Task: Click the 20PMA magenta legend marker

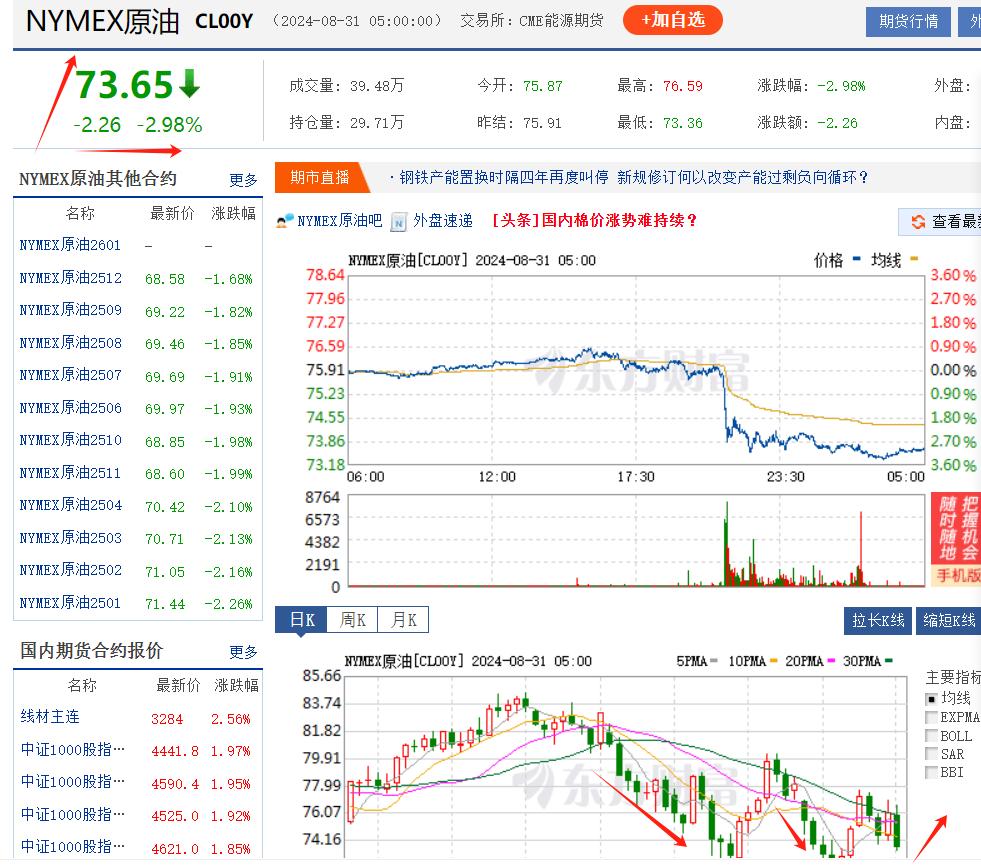Action: (x=831, y=661)
